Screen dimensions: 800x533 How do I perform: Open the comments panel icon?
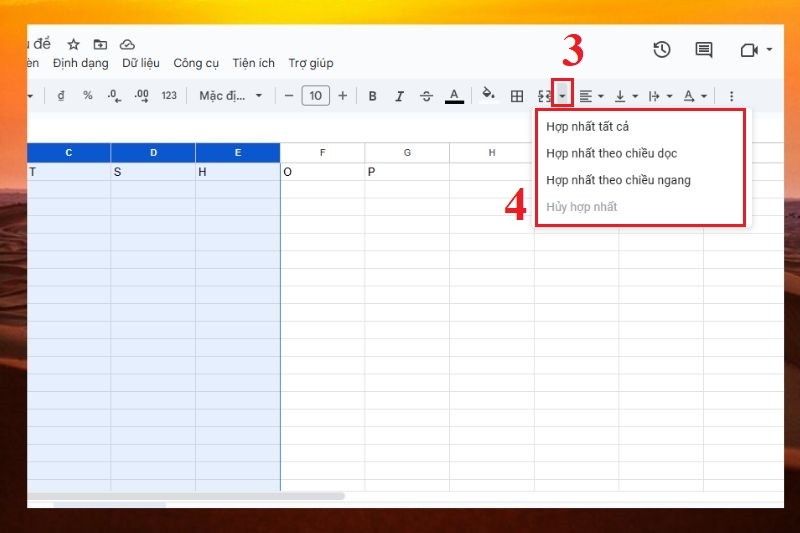[x=704, y=49]
